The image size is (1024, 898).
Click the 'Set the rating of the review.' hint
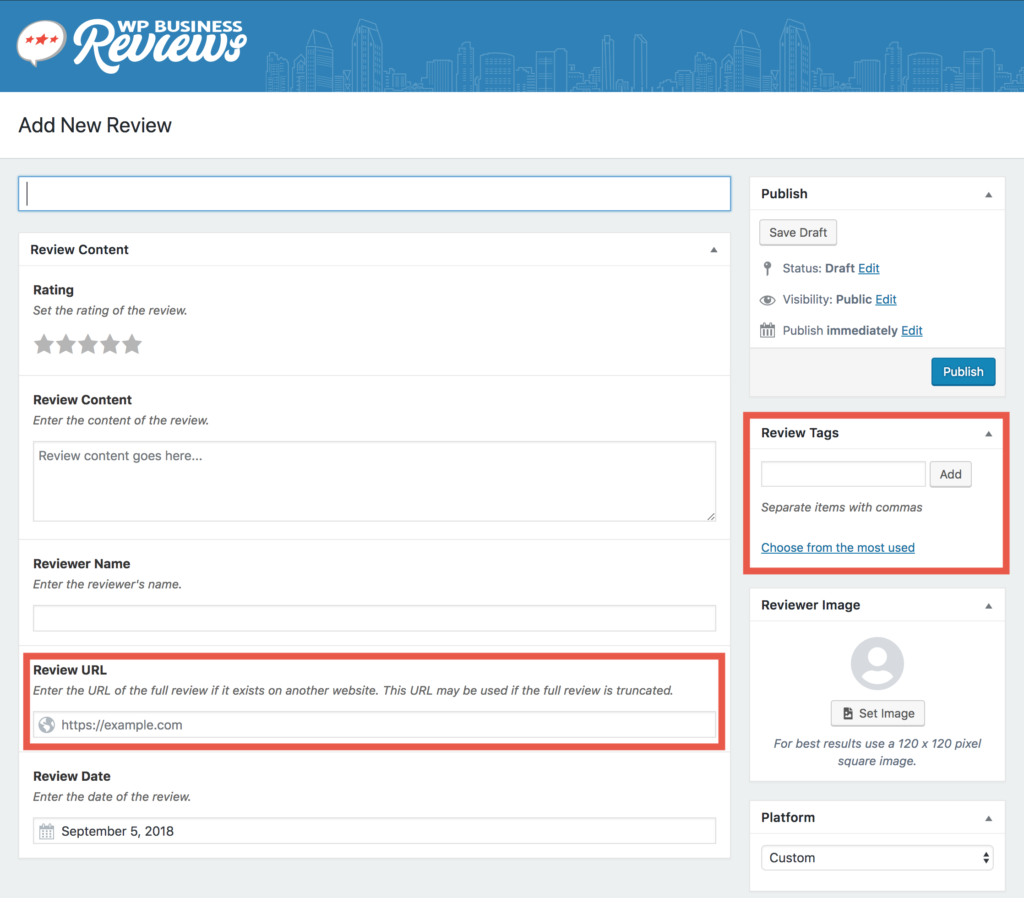click(x=110, y=311)
